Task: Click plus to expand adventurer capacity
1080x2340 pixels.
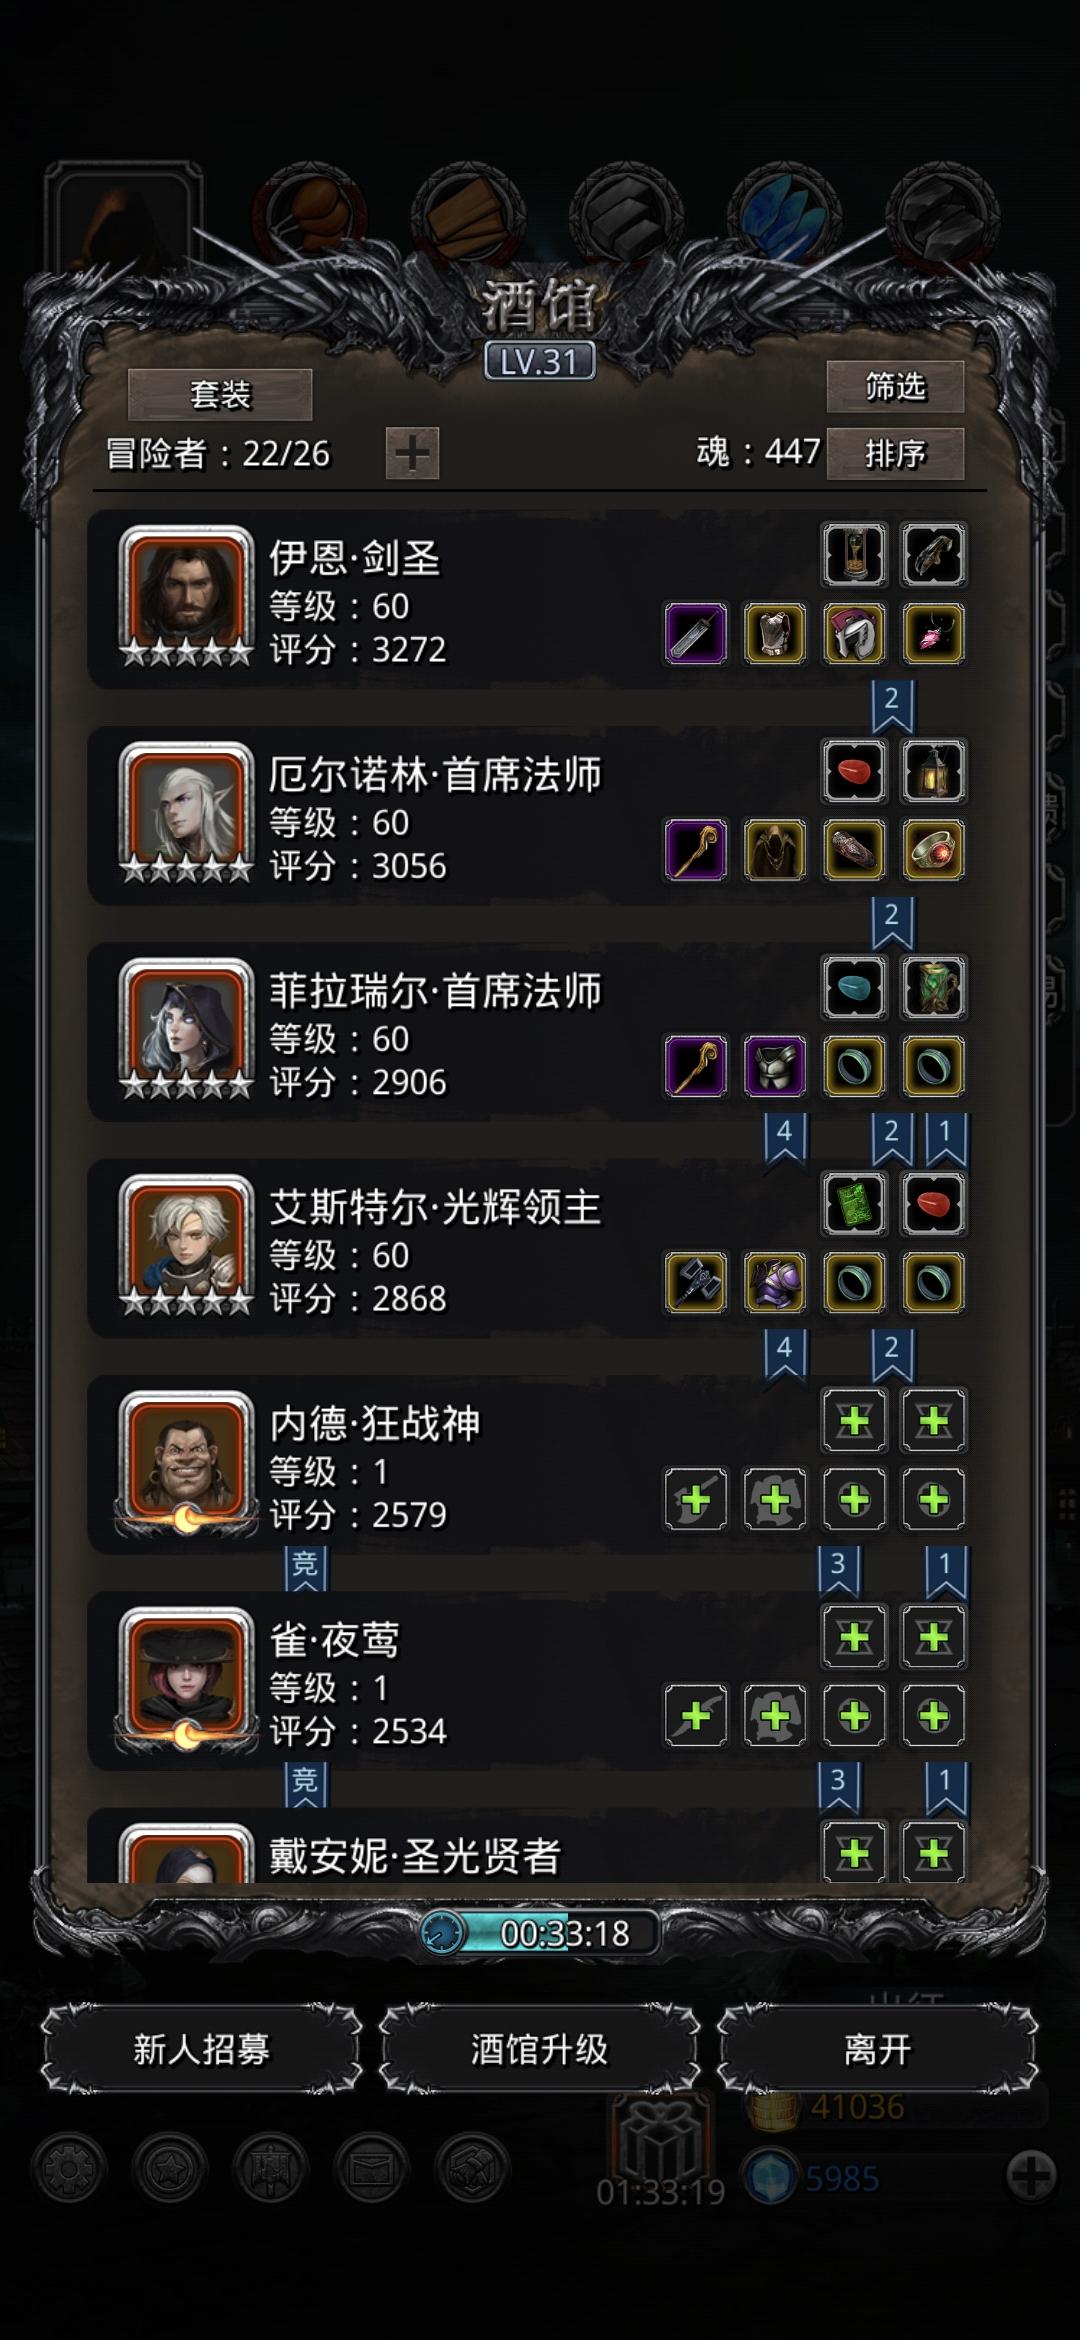Action: click(x=412, y=453)
